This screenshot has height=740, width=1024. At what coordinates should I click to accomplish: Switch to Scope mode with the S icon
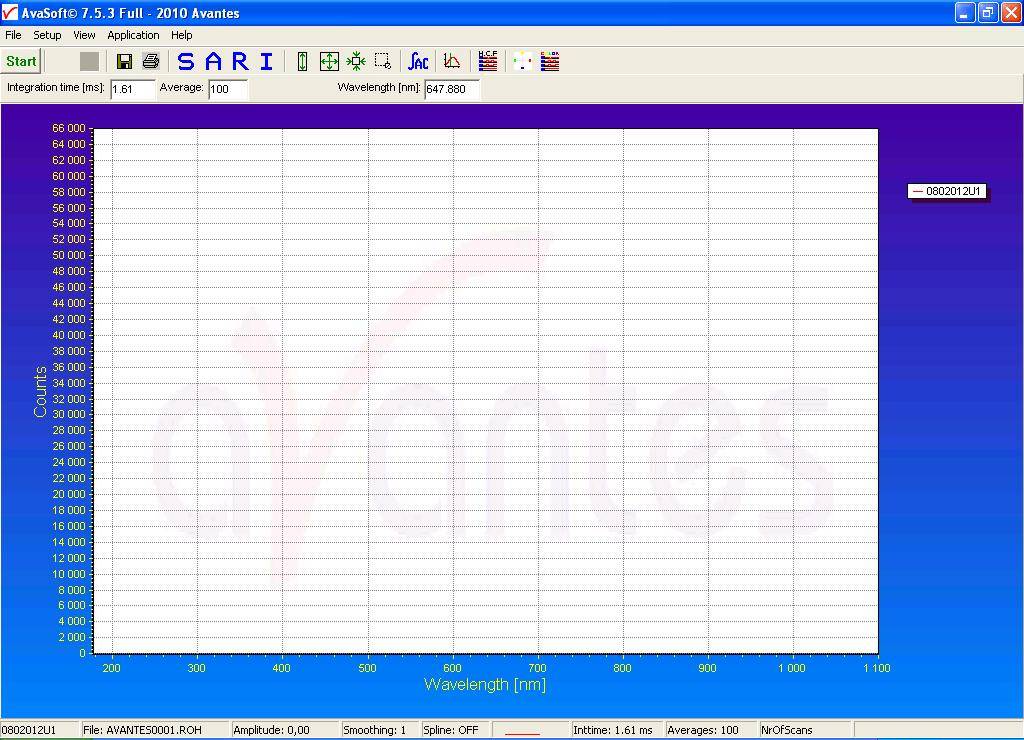click(185, 61)
